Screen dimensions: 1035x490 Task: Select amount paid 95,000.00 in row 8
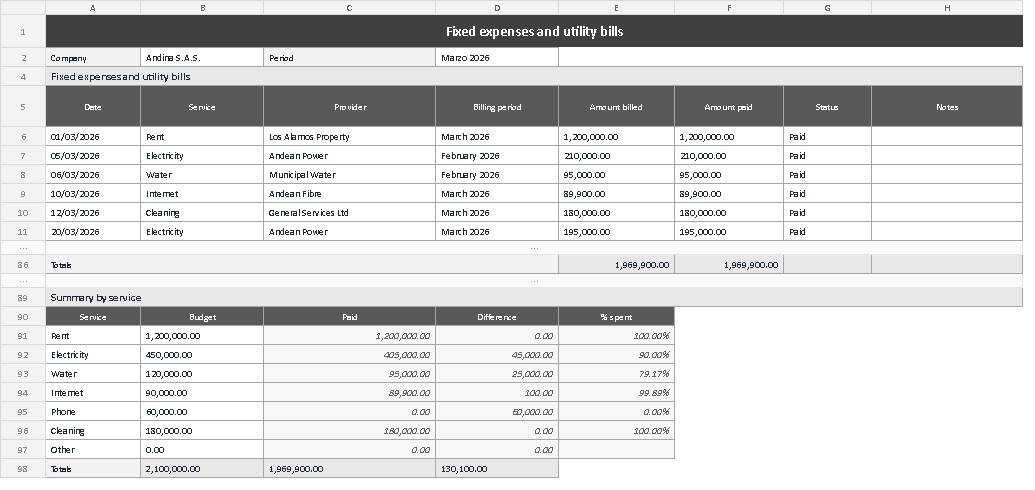[x=729, y=175]
